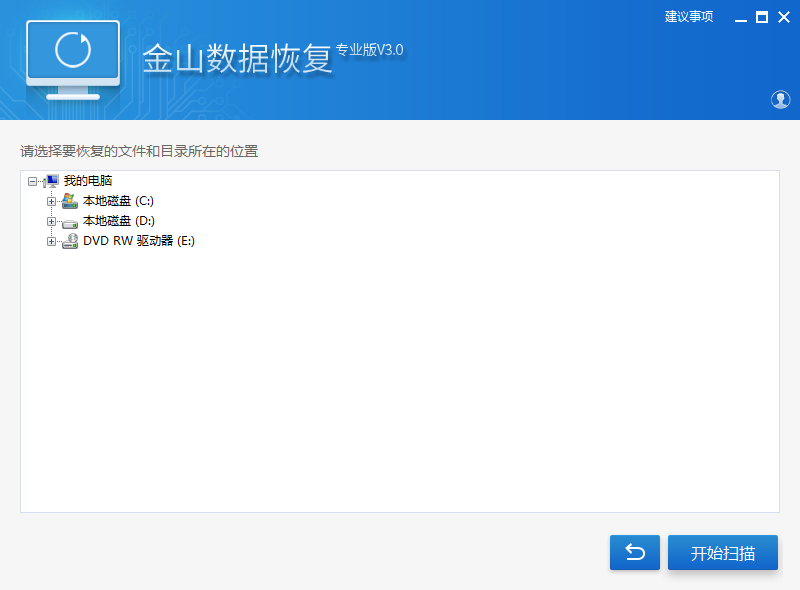Viewport: 800px width, 590px height.
Task: Expand the 本地磁盘 (D:) node
Action: point(51,221)
